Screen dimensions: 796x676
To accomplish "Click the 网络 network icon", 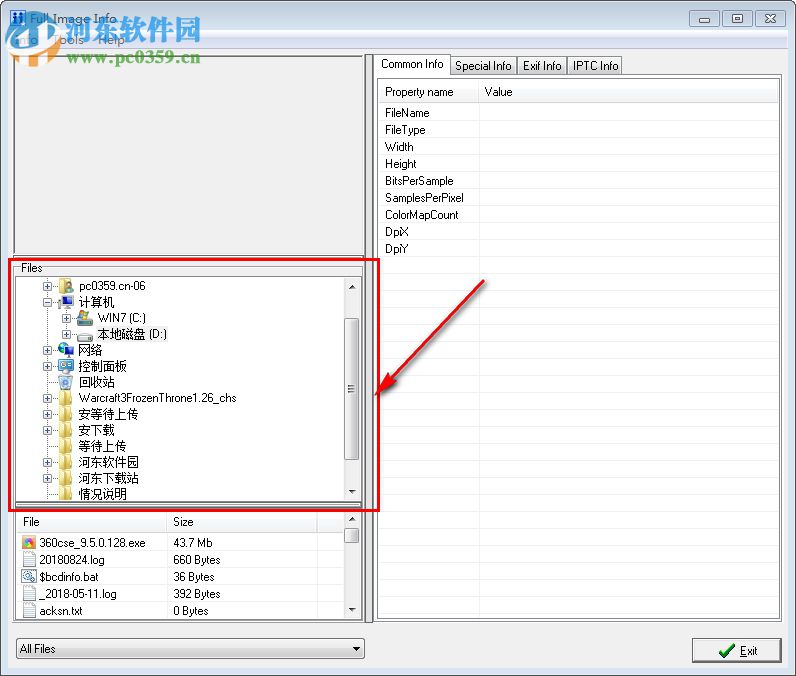I will tap(66, 350).
